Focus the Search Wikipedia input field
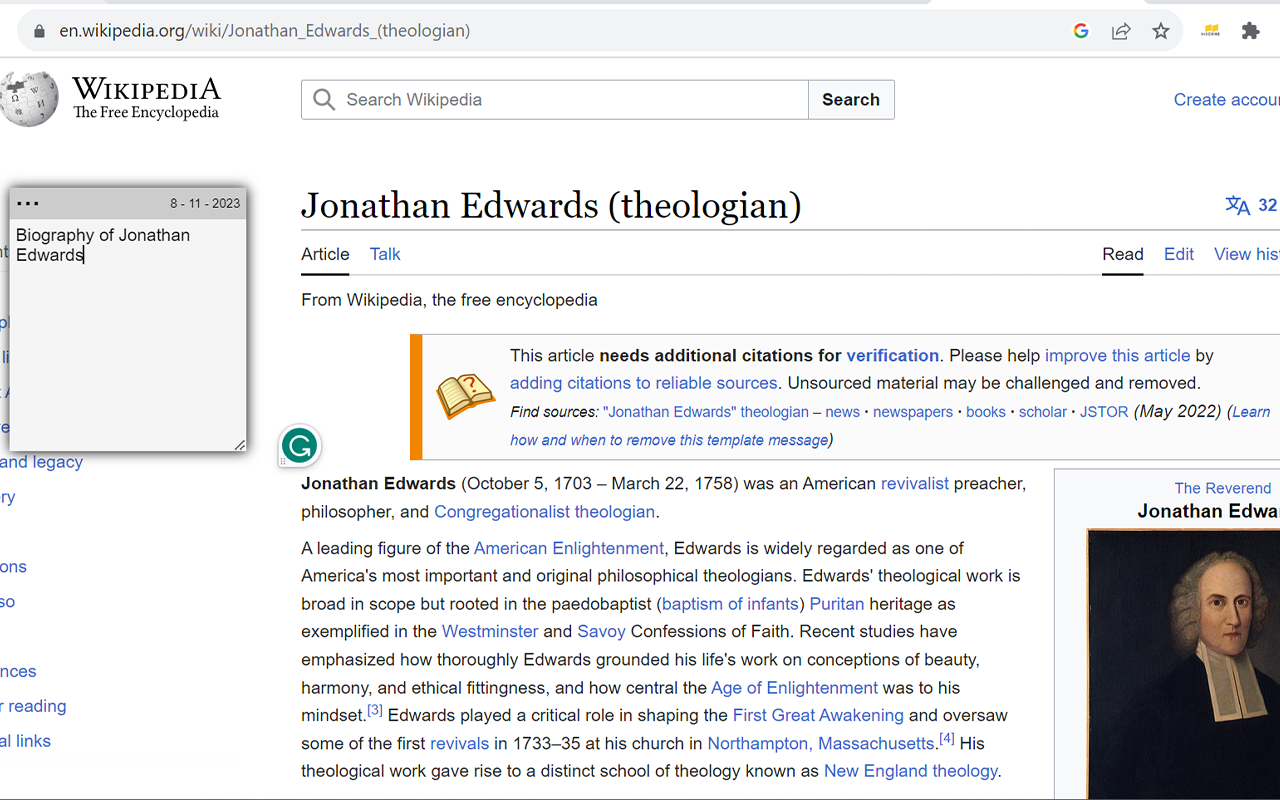This screenshot has width=1280, height=800. pyautogui.click(x=555, y=100)
